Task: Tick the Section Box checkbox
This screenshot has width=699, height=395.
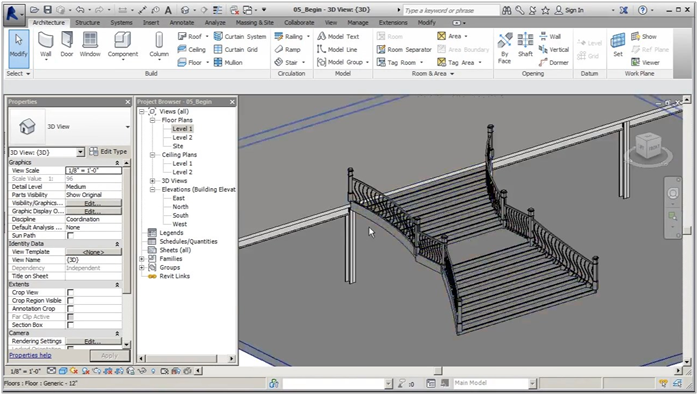Action: tap(70, 325)
